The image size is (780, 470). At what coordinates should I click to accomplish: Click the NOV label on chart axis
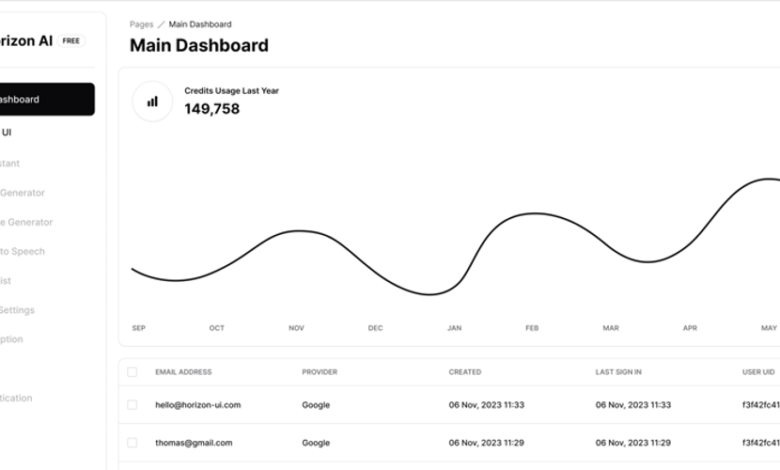[296, 328]
